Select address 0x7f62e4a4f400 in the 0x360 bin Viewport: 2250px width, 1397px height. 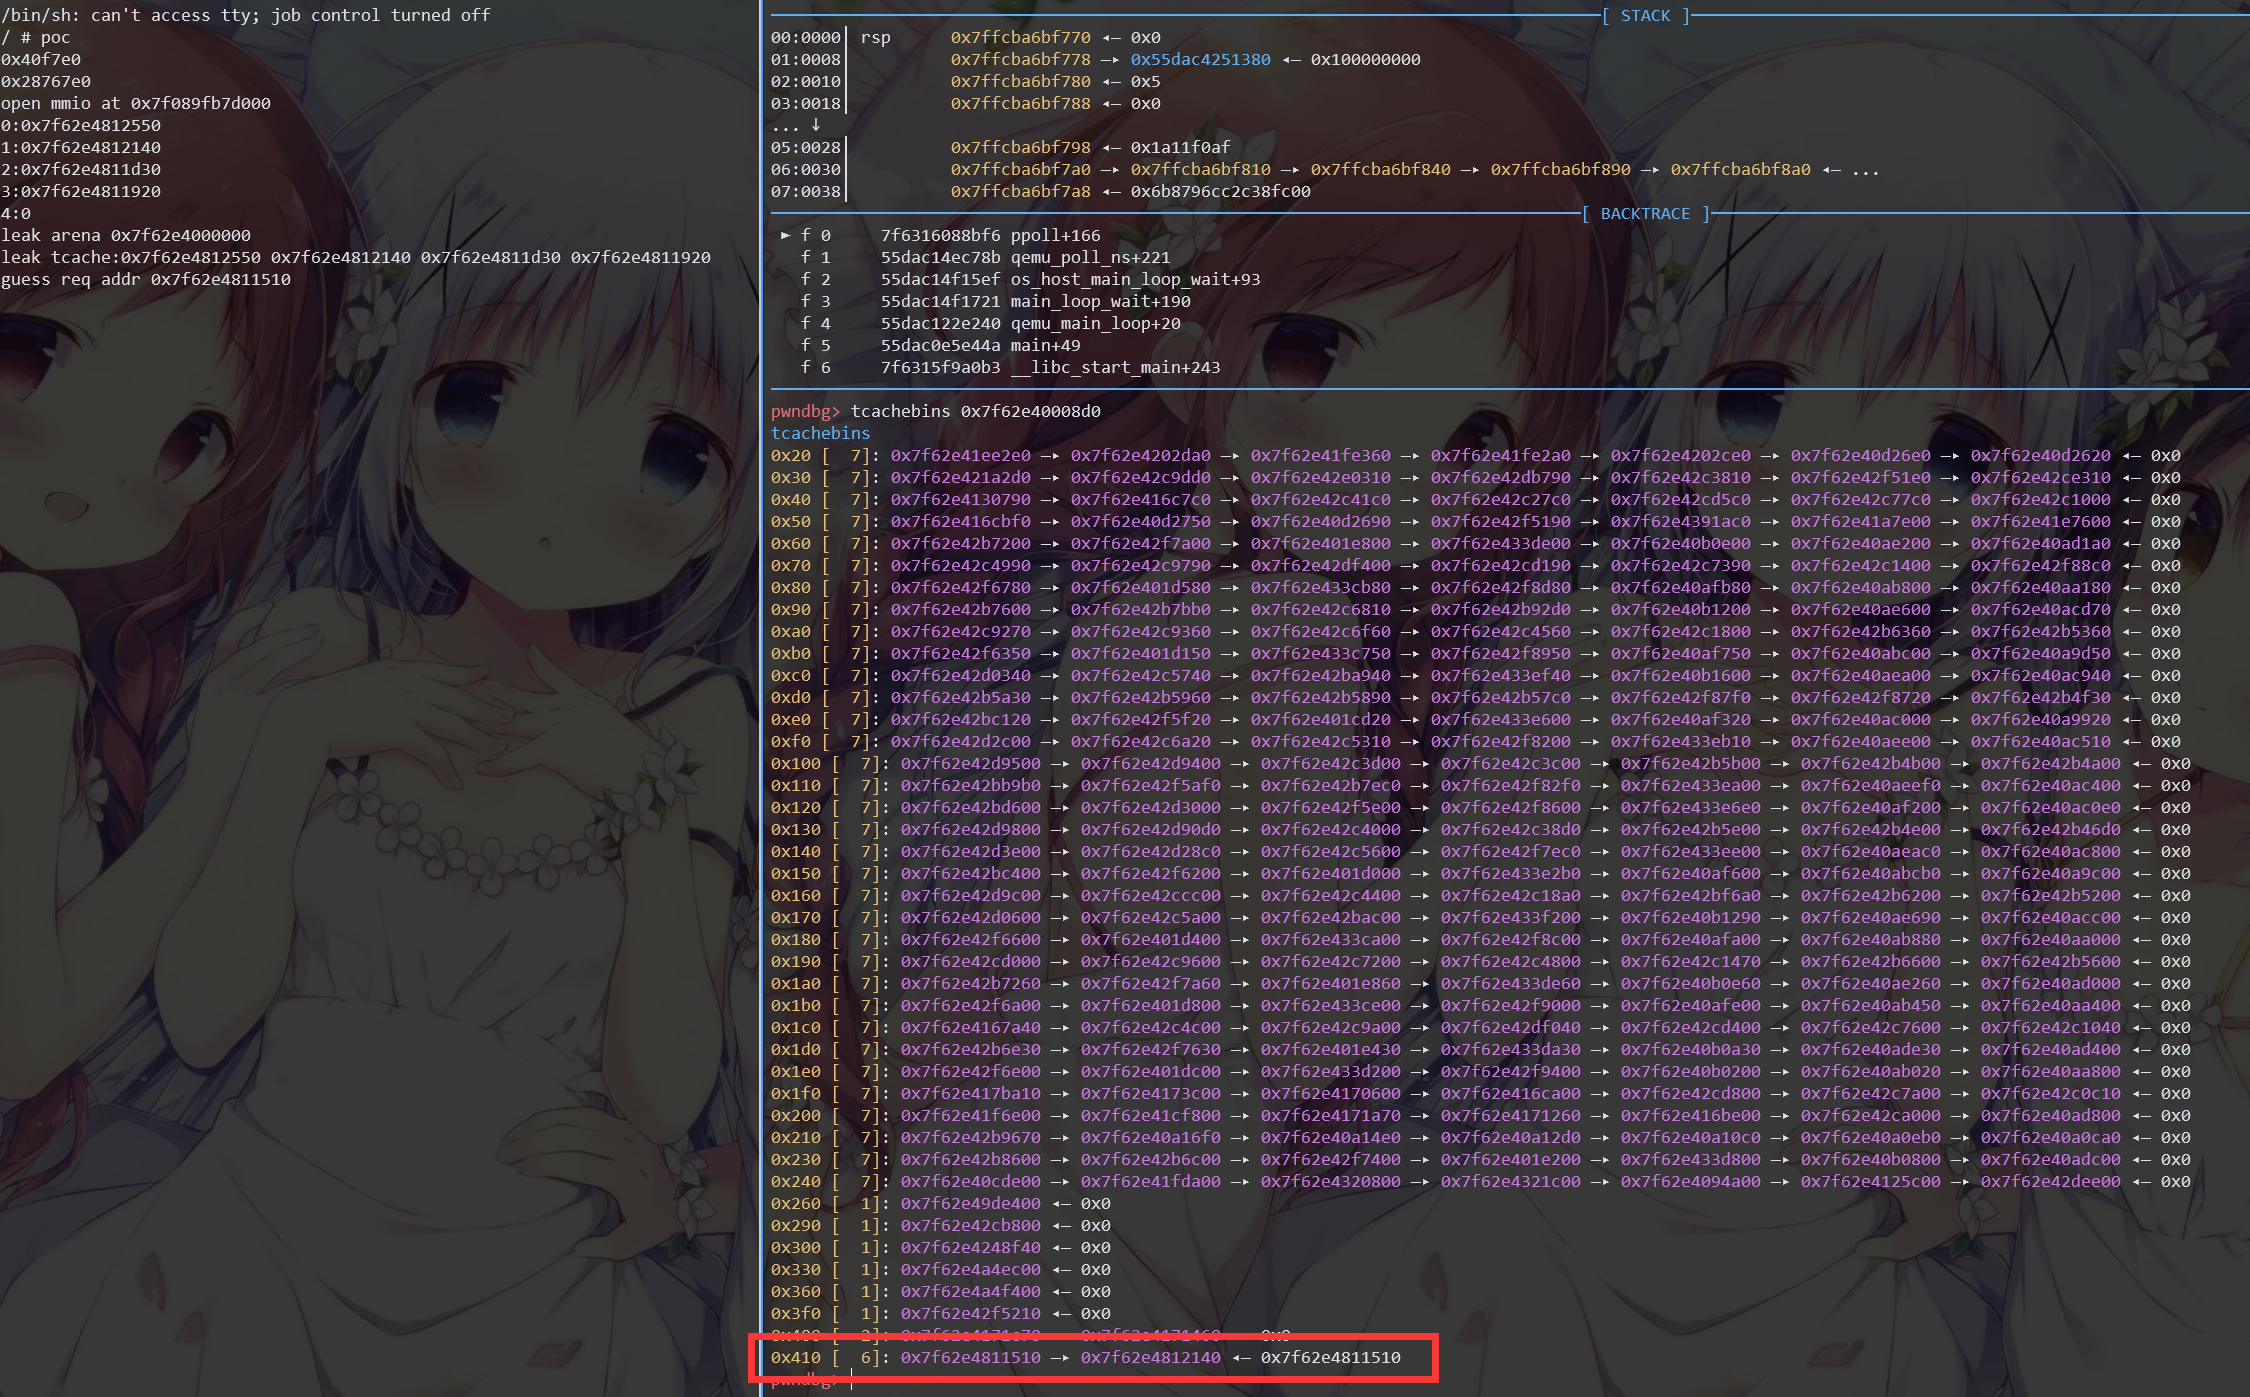coord(971,1291)
